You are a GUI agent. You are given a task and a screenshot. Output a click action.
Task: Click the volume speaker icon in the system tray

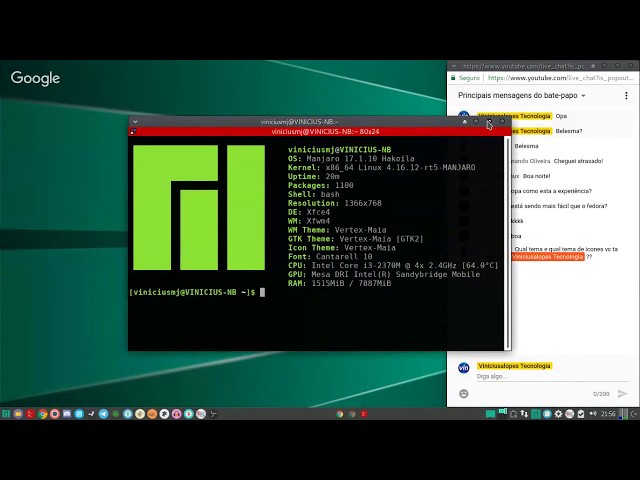pyautogui.click(x=593, y=414)
